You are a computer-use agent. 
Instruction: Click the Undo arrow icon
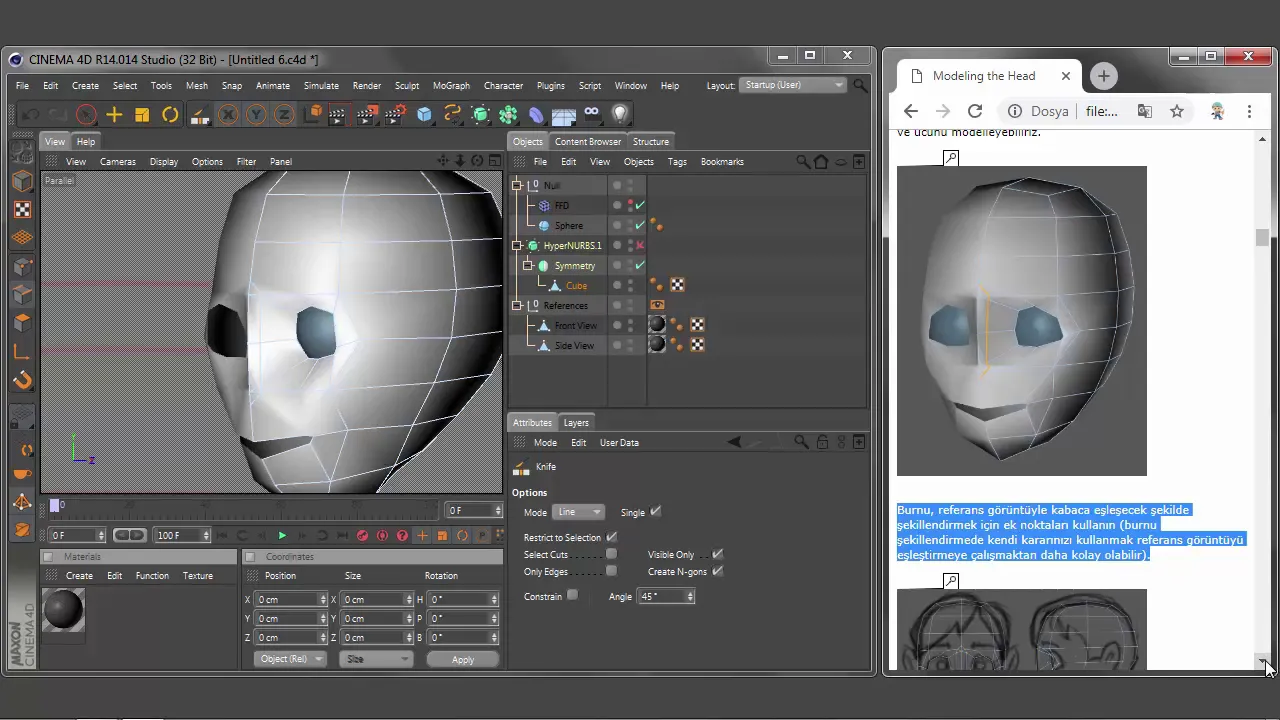[31, 115]
